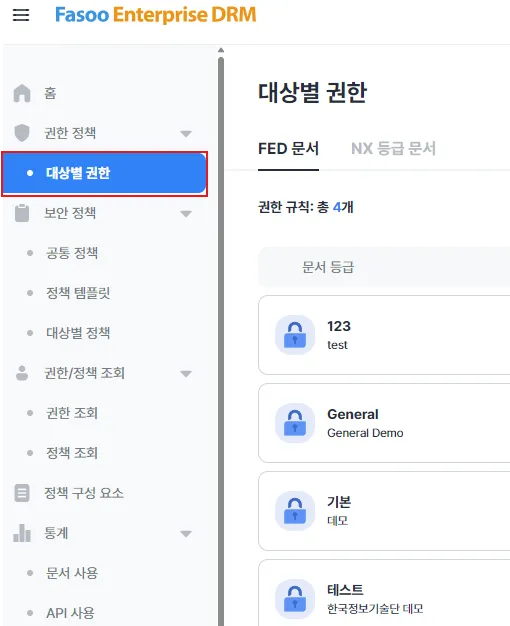
Task: Collapse the 통계 section arrow
Action: coord(186,534)
